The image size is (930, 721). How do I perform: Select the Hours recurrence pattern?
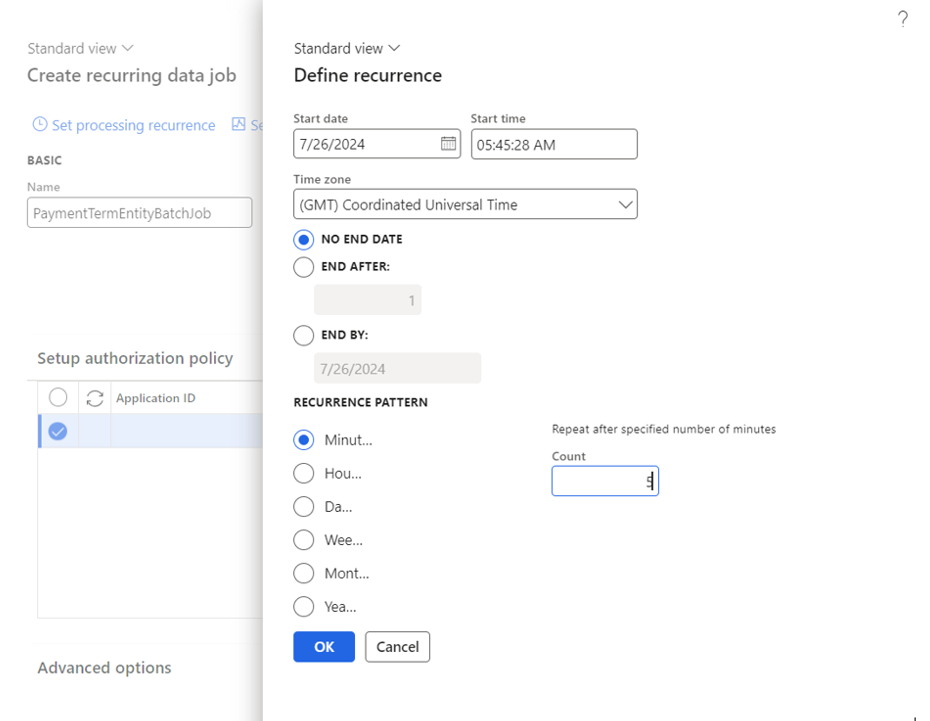[304, 473]
